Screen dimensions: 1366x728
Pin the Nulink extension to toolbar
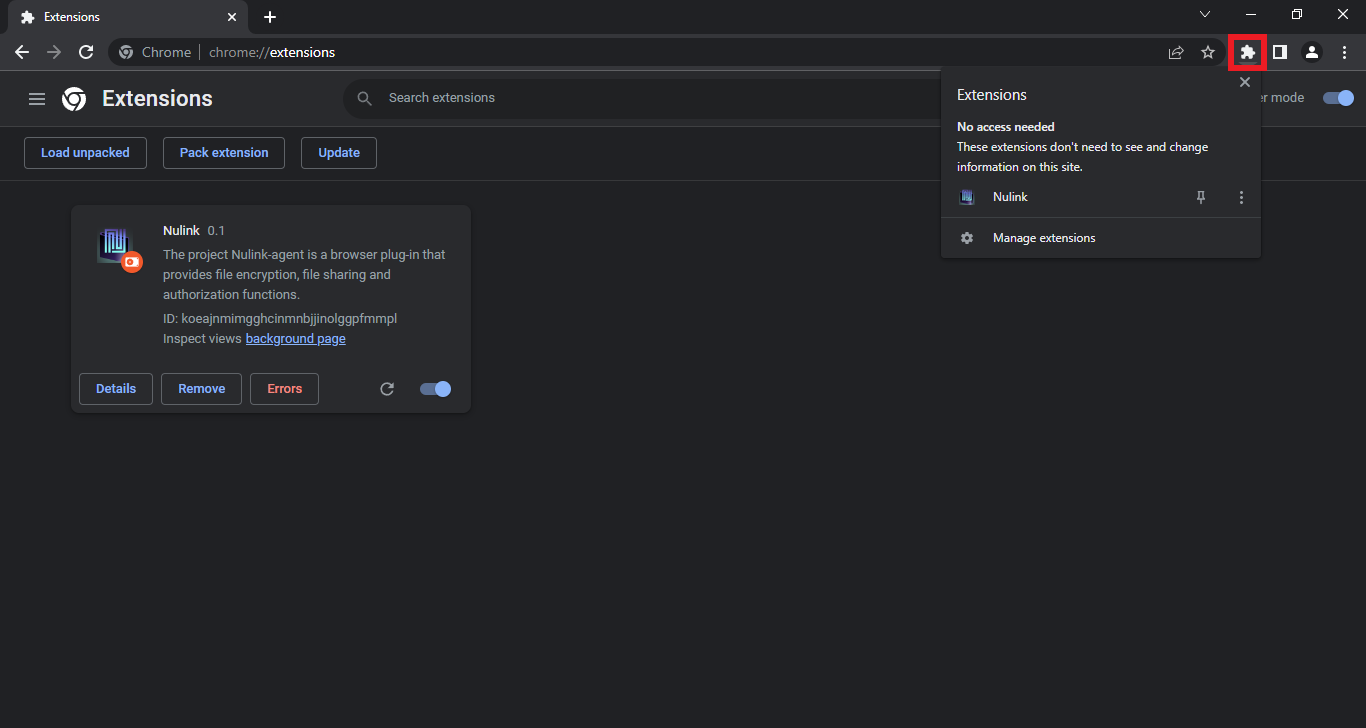[x=1201, y=198]
